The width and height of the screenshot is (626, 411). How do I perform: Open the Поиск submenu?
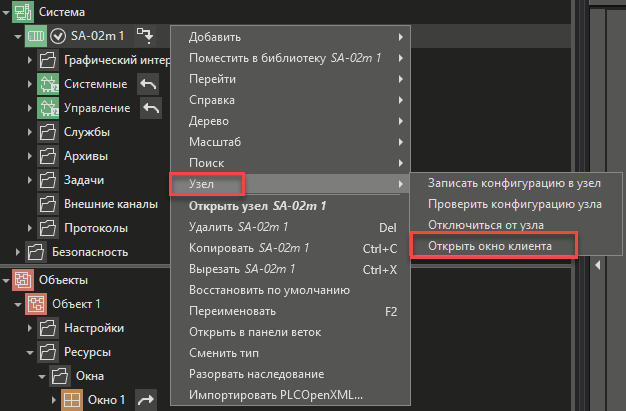(x=290, y=163)
